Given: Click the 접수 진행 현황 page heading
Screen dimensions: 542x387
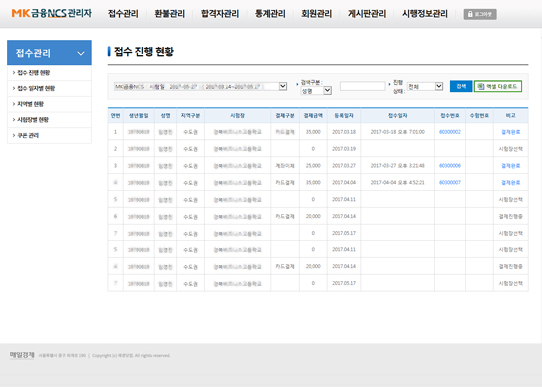Looking at the screenshot, I should pyautogui.click(x=144, y=51).
